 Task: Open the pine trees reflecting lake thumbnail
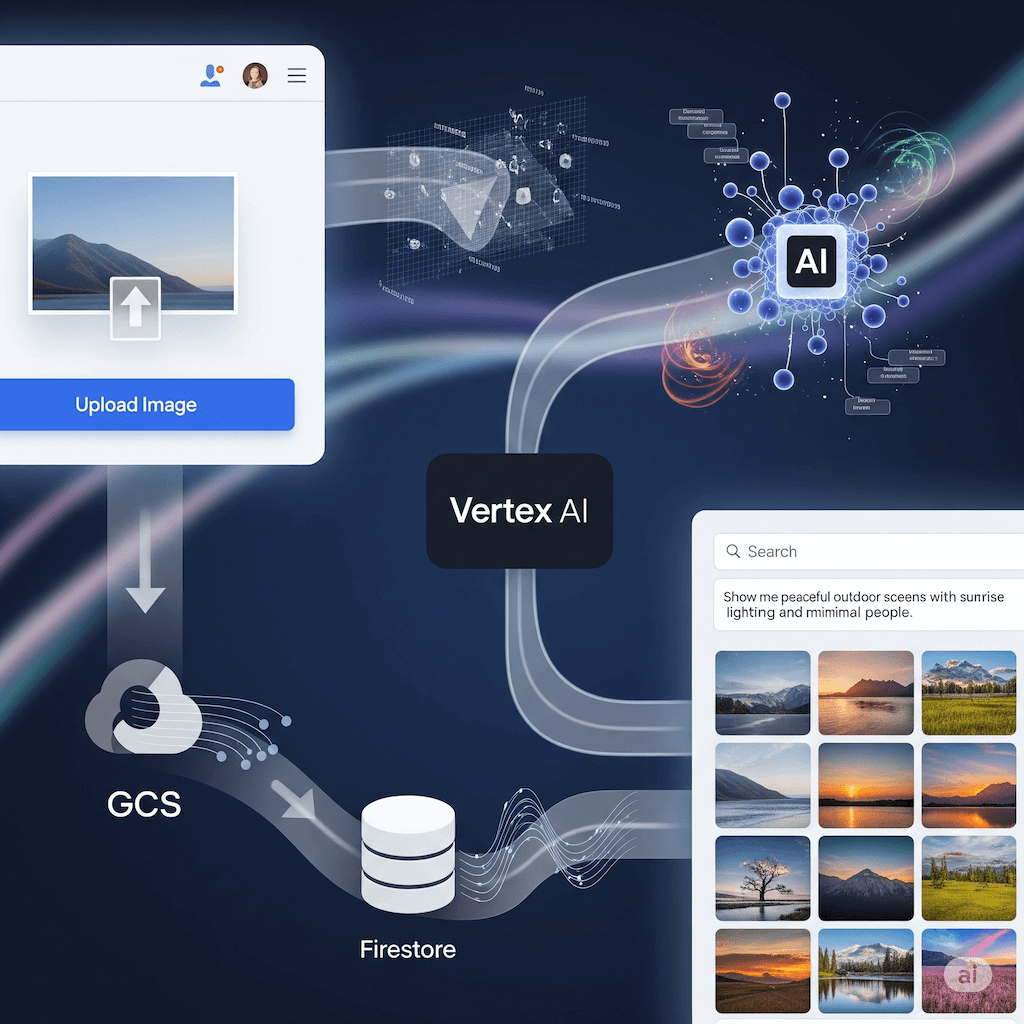pyautogui.click(x=866, y=971)
